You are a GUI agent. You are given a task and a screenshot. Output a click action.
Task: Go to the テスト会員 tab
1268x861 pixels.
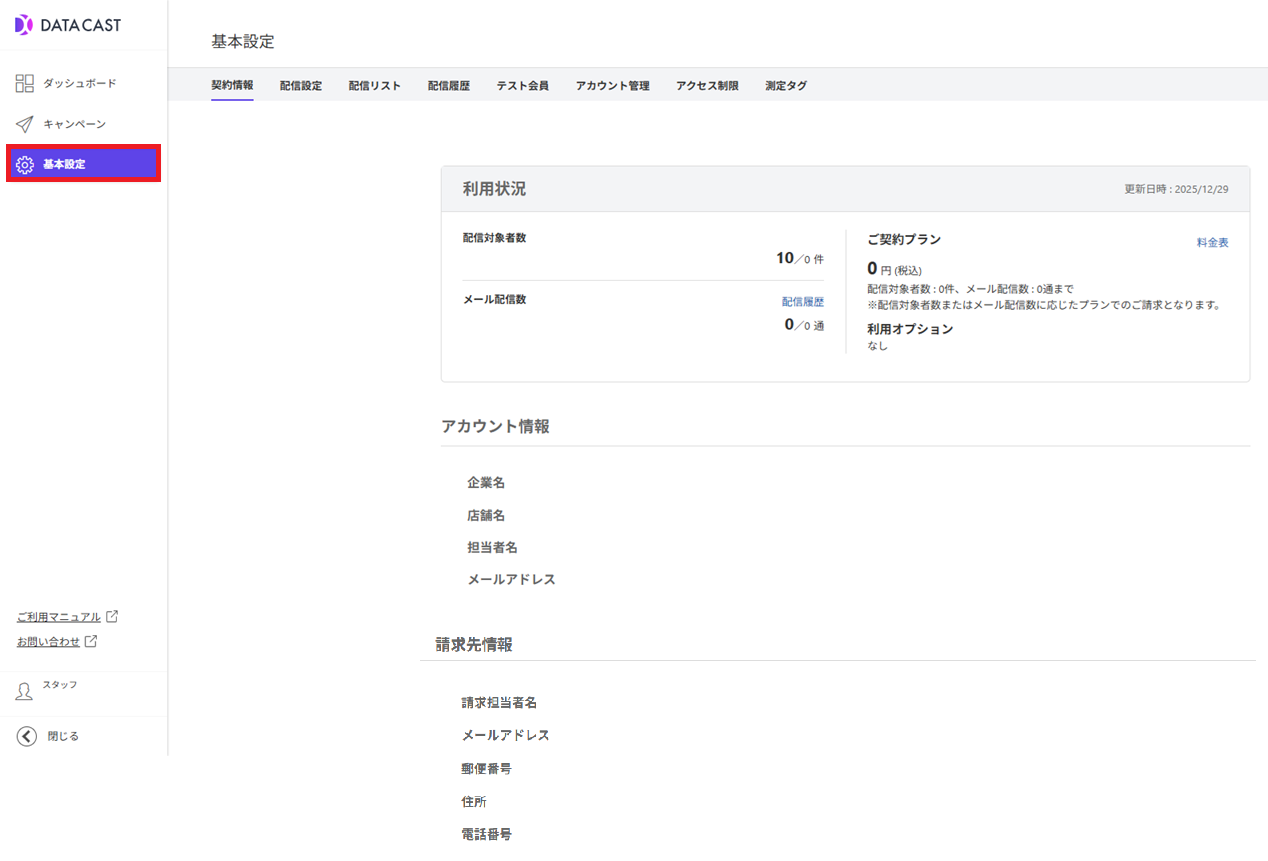click(x=522, y=86)
